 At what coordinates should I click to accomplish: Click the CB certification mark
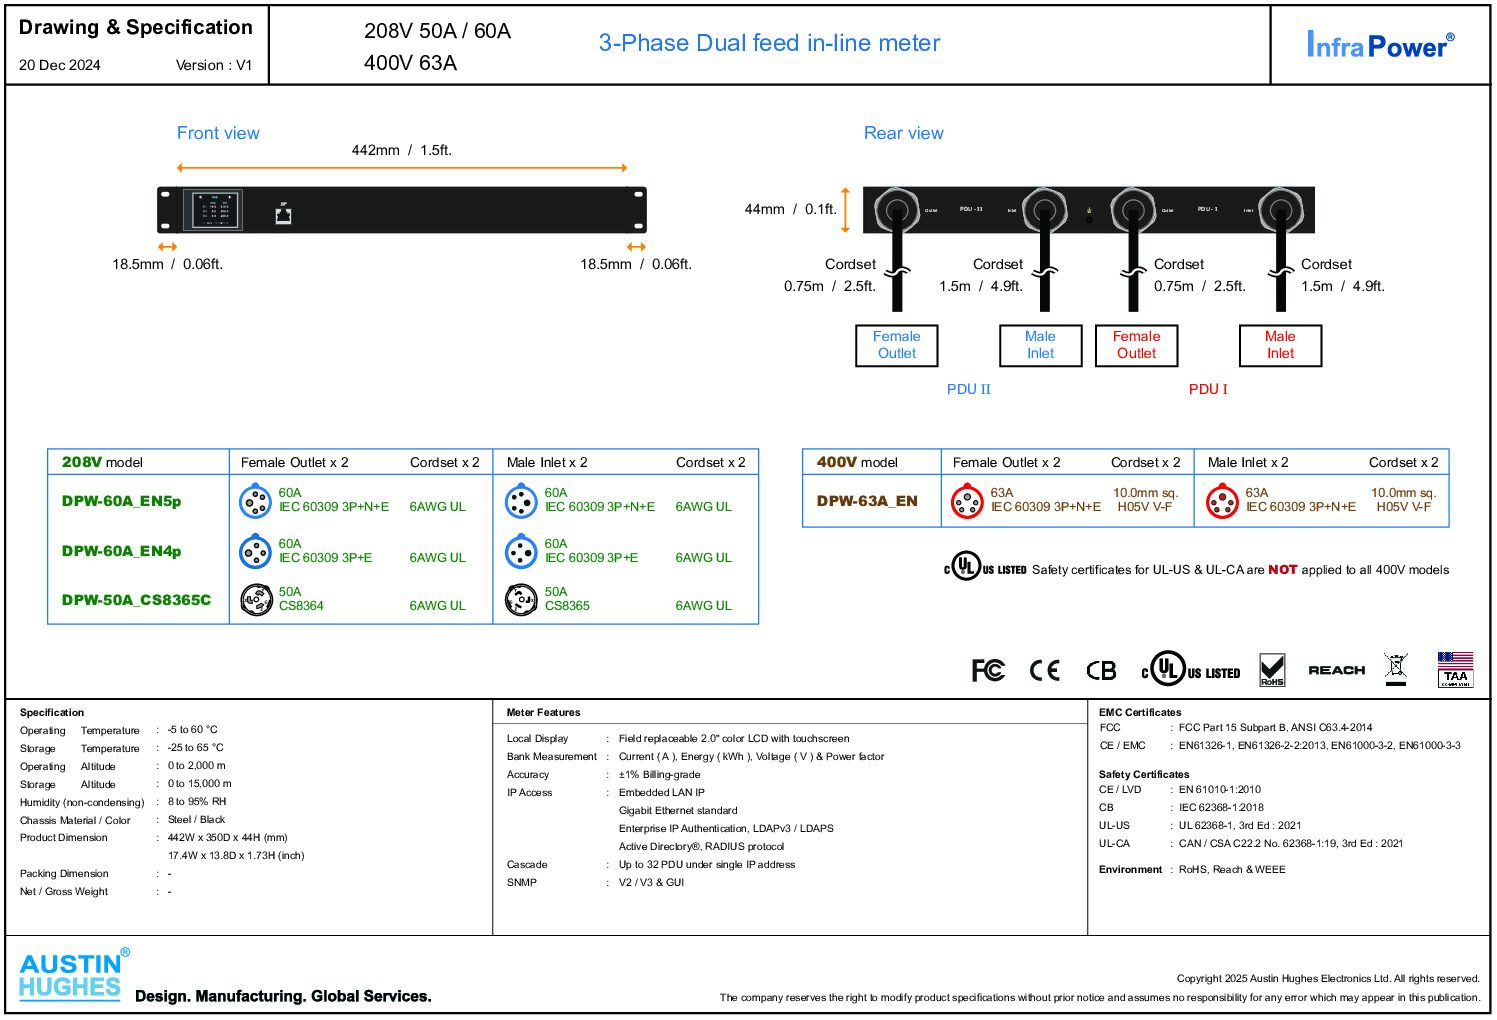tap(1101, 670)
